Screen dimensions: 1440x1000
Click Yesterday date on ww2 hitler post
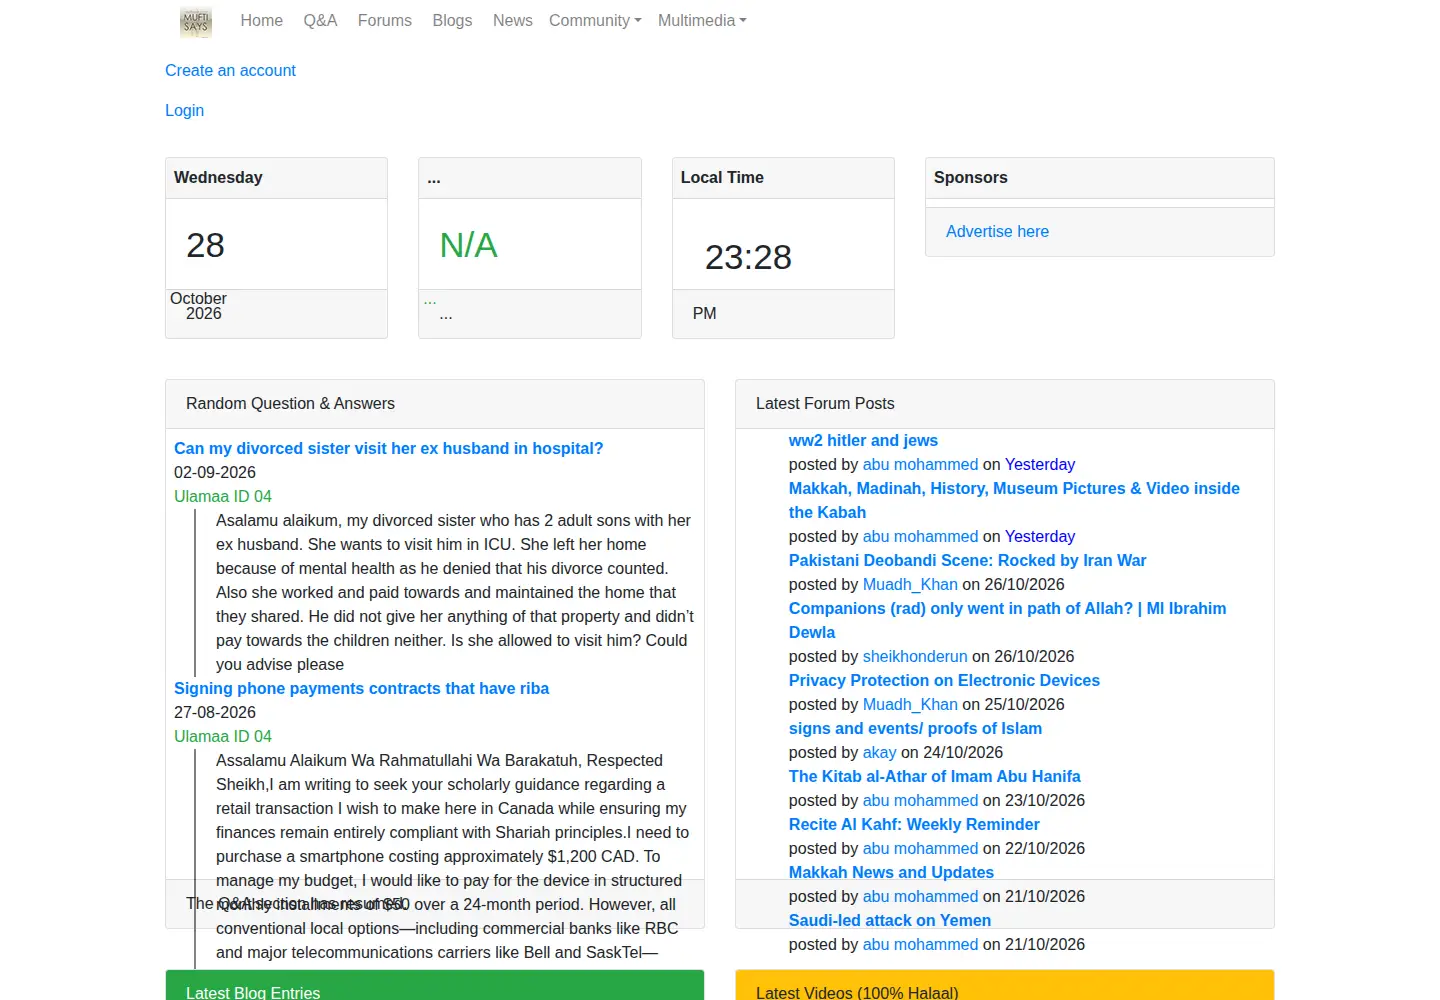pyautogui.click(x=1040, y=464)
